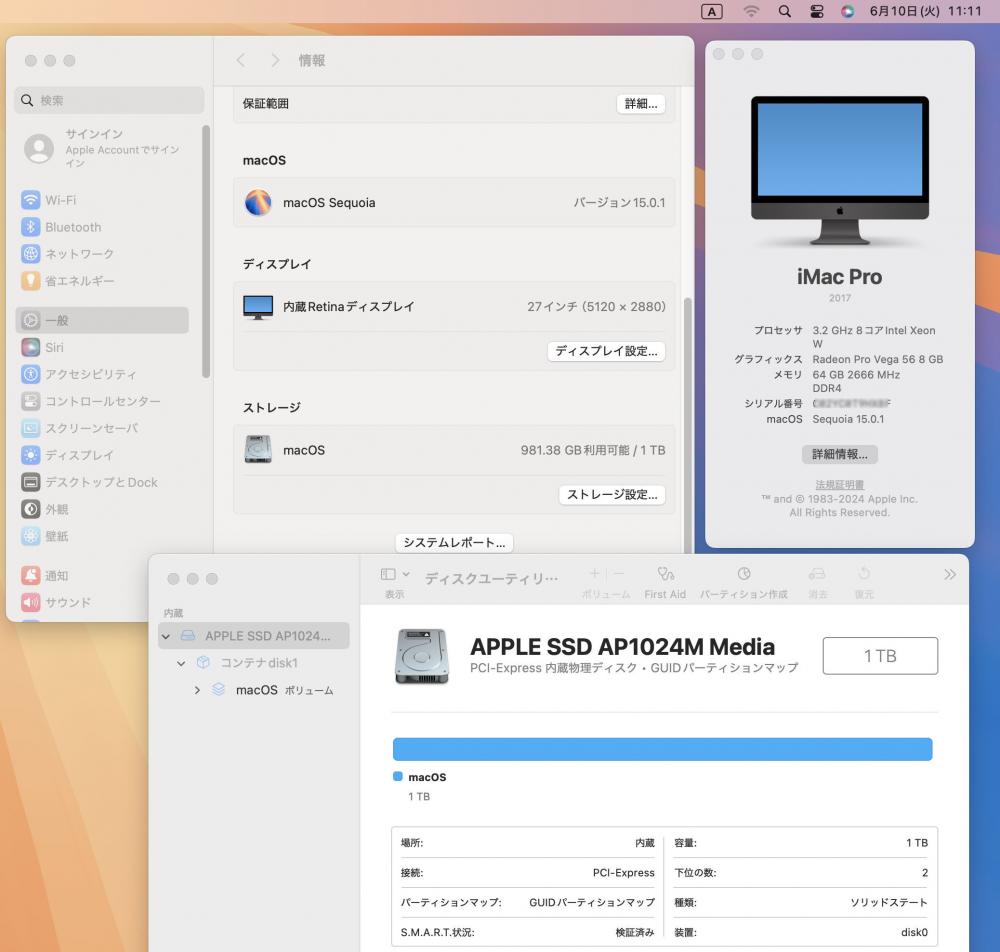Viewport: 1000px width, 952px height.
Task: Click add volume plus icon in Disk Utility
Action: click(594, 573)
